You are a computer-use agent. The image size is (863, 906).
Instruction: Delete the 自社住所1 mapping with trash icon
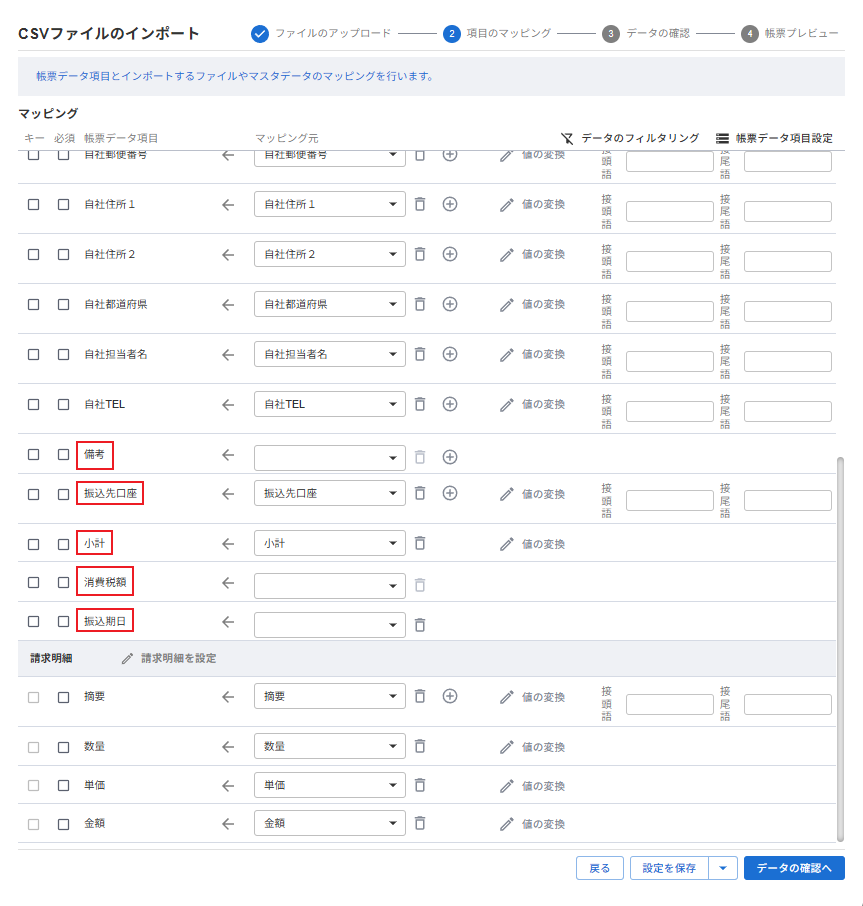pyautogui.click(x=420, y=204)
